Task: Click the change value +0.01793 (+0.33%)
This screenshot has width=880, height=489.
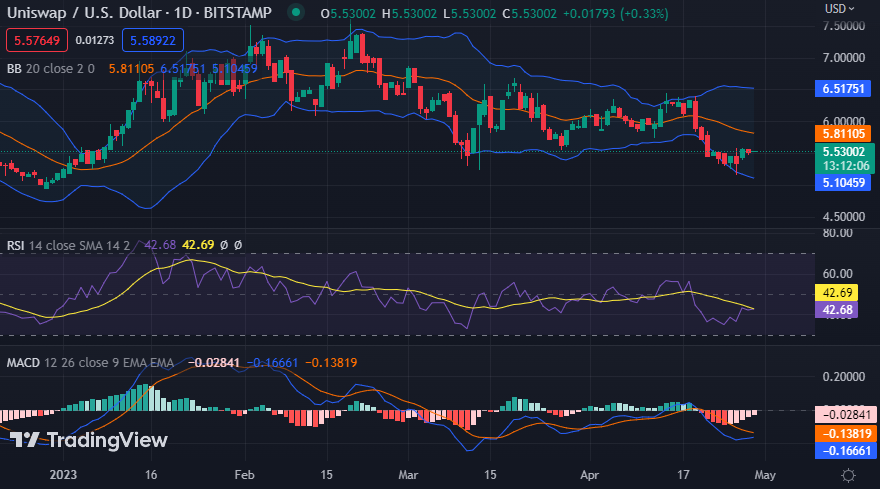Action: coord(615,13)
